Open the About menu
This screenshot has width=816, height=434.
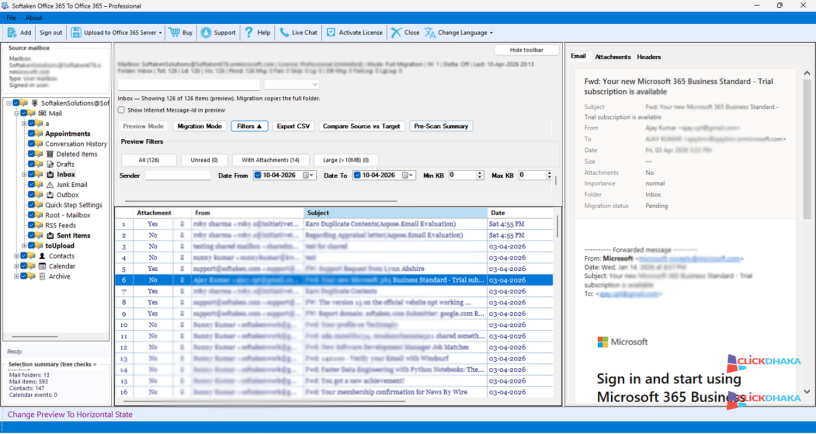34,18
